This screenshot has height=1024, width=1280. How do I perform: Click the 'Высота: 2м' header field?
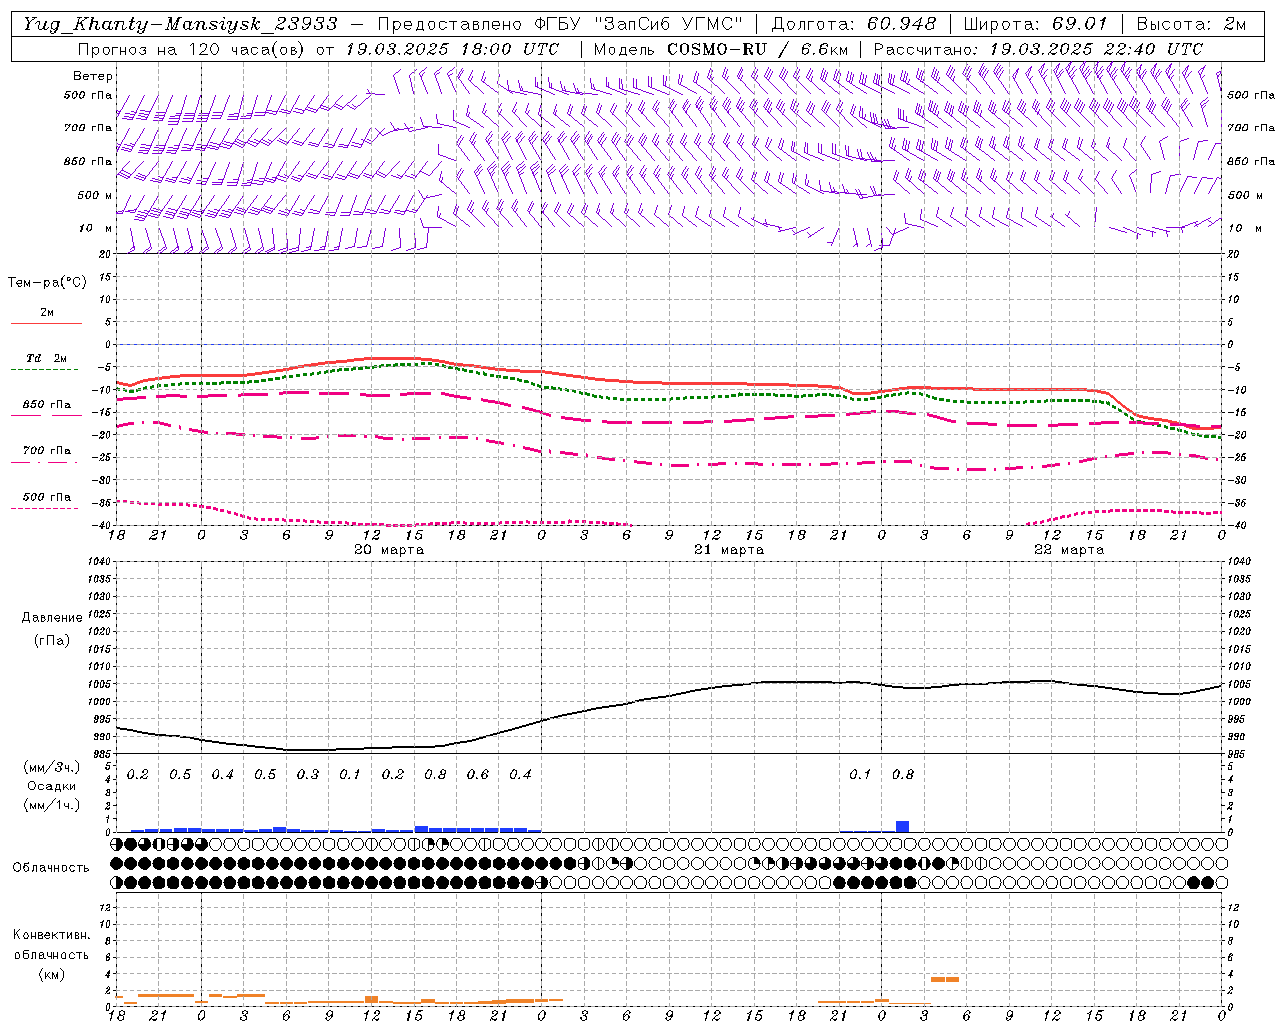pos(1190,24)
